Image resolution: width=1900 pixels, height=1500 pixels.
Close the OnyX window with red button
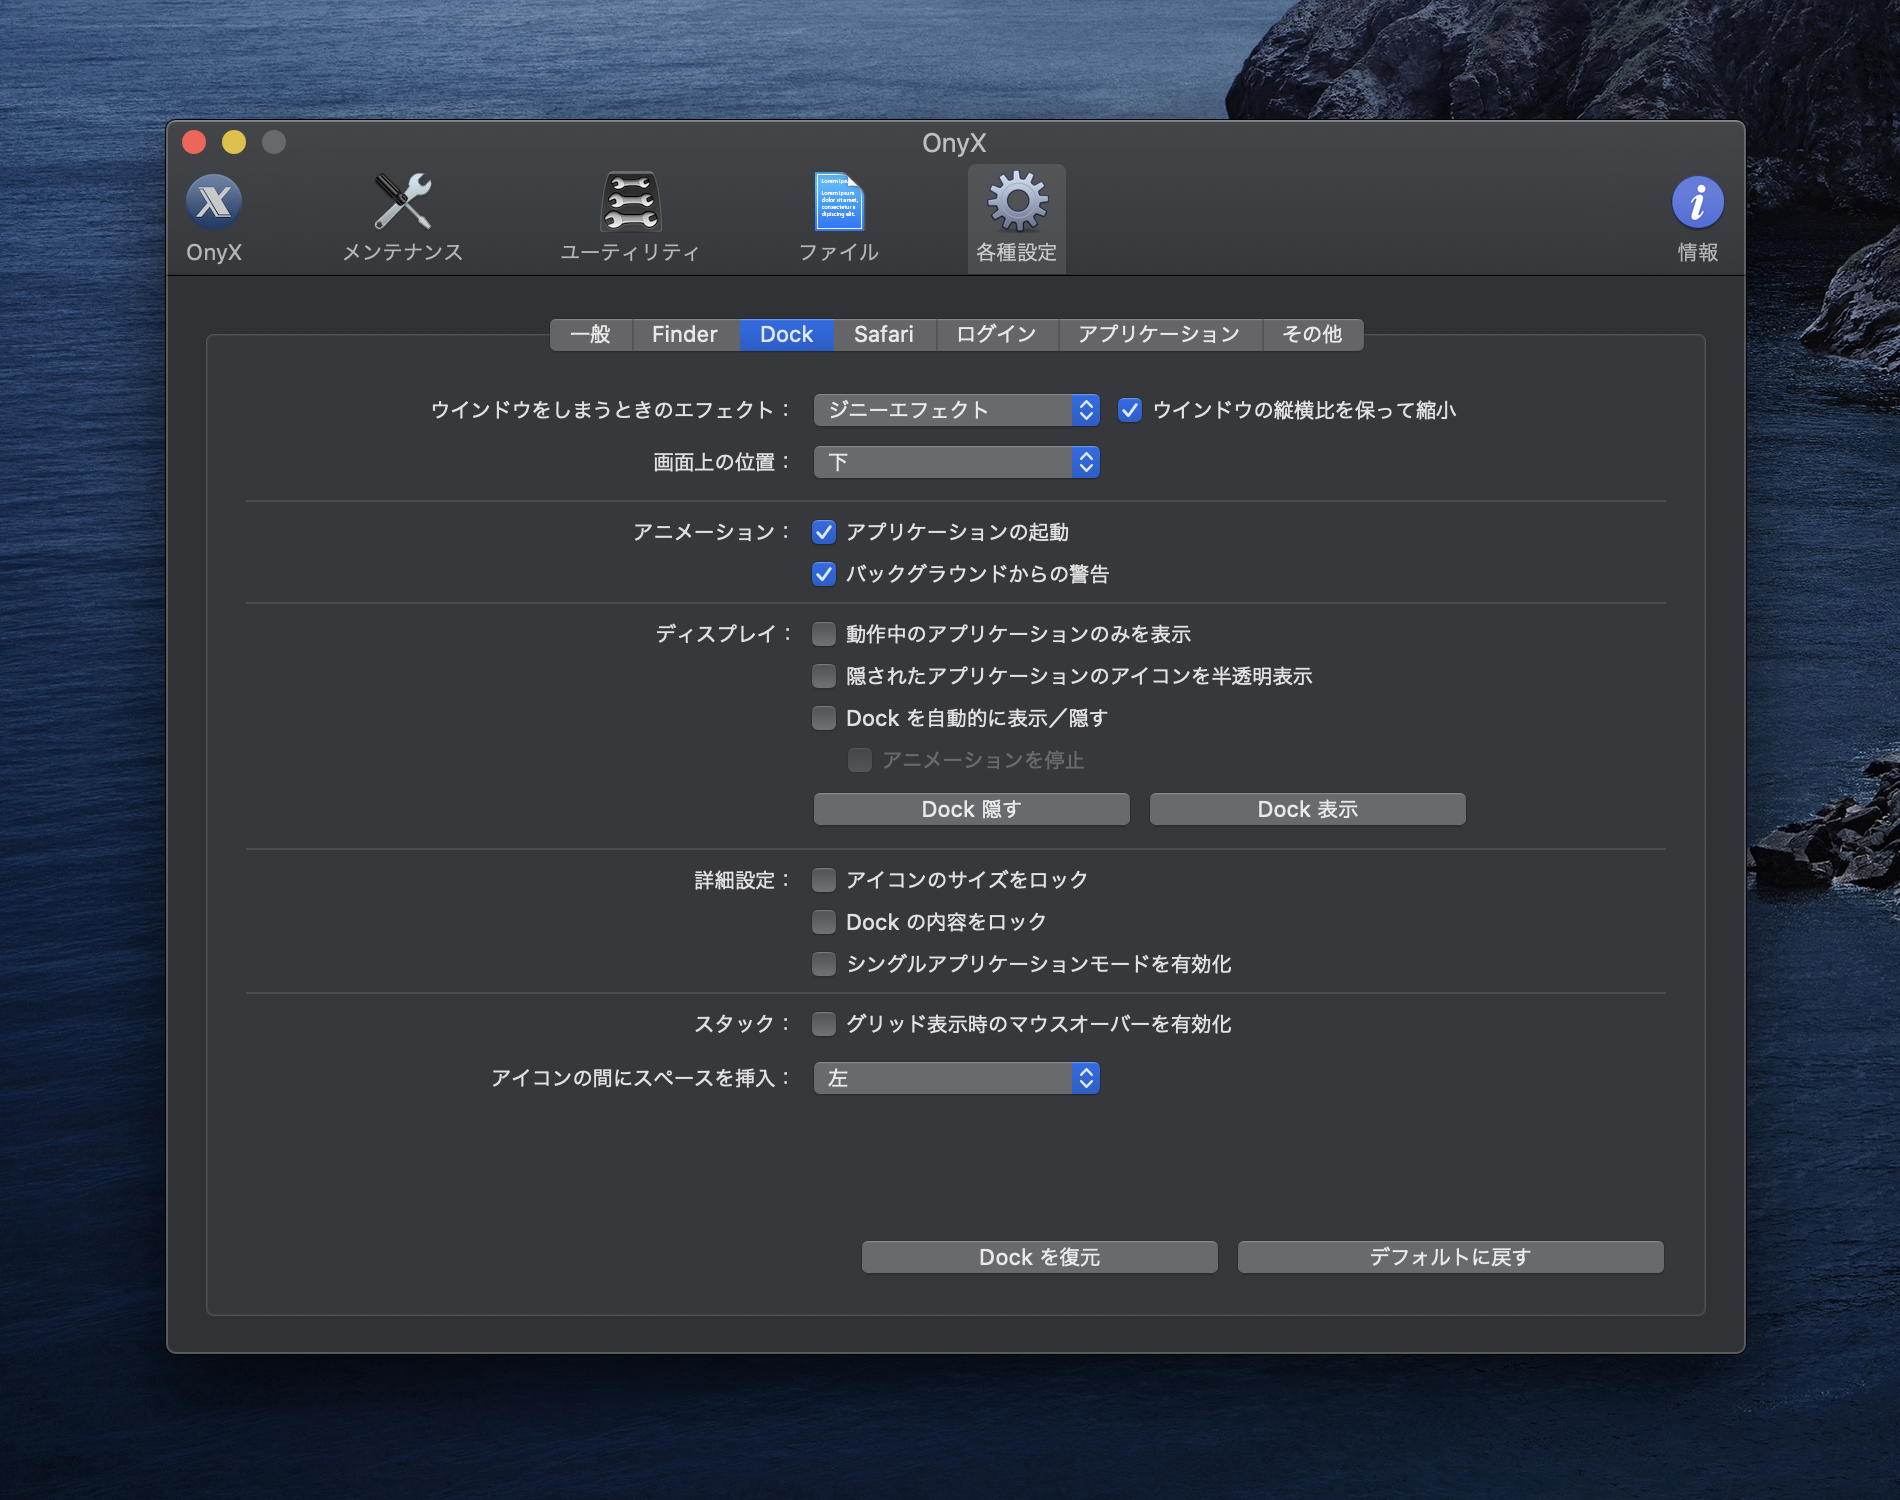coord(194,142)
